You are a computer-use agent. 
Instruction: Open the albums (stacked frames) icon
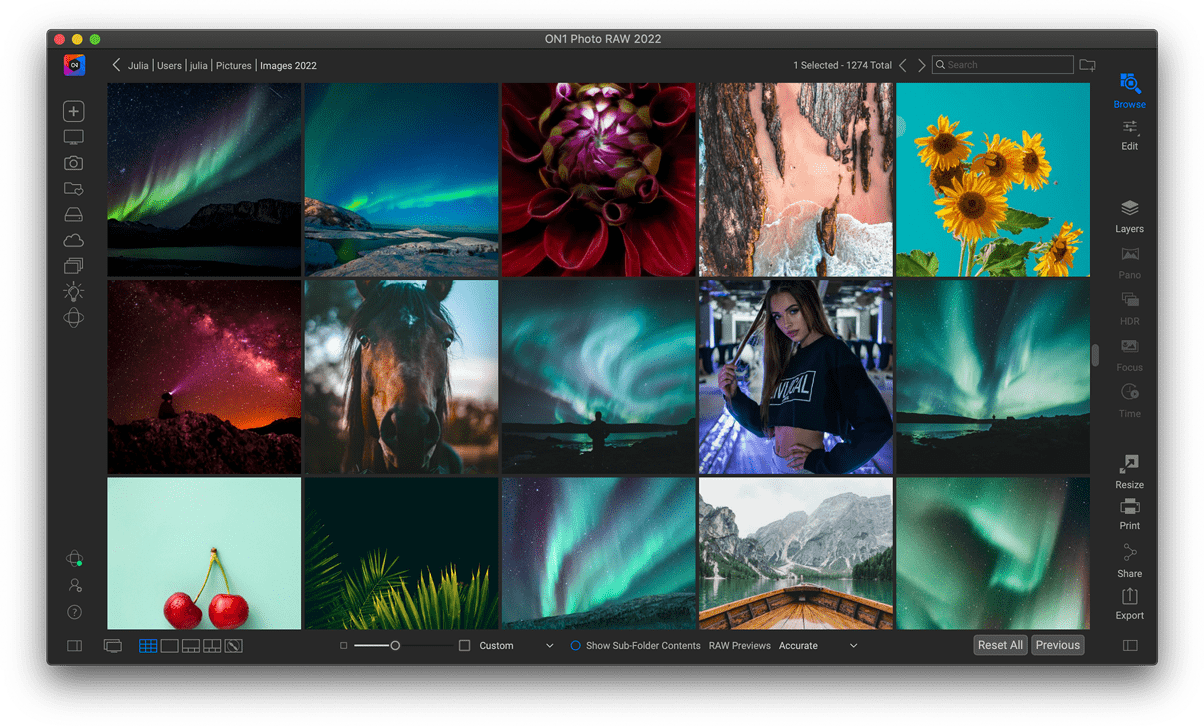[x=73, y=266]
